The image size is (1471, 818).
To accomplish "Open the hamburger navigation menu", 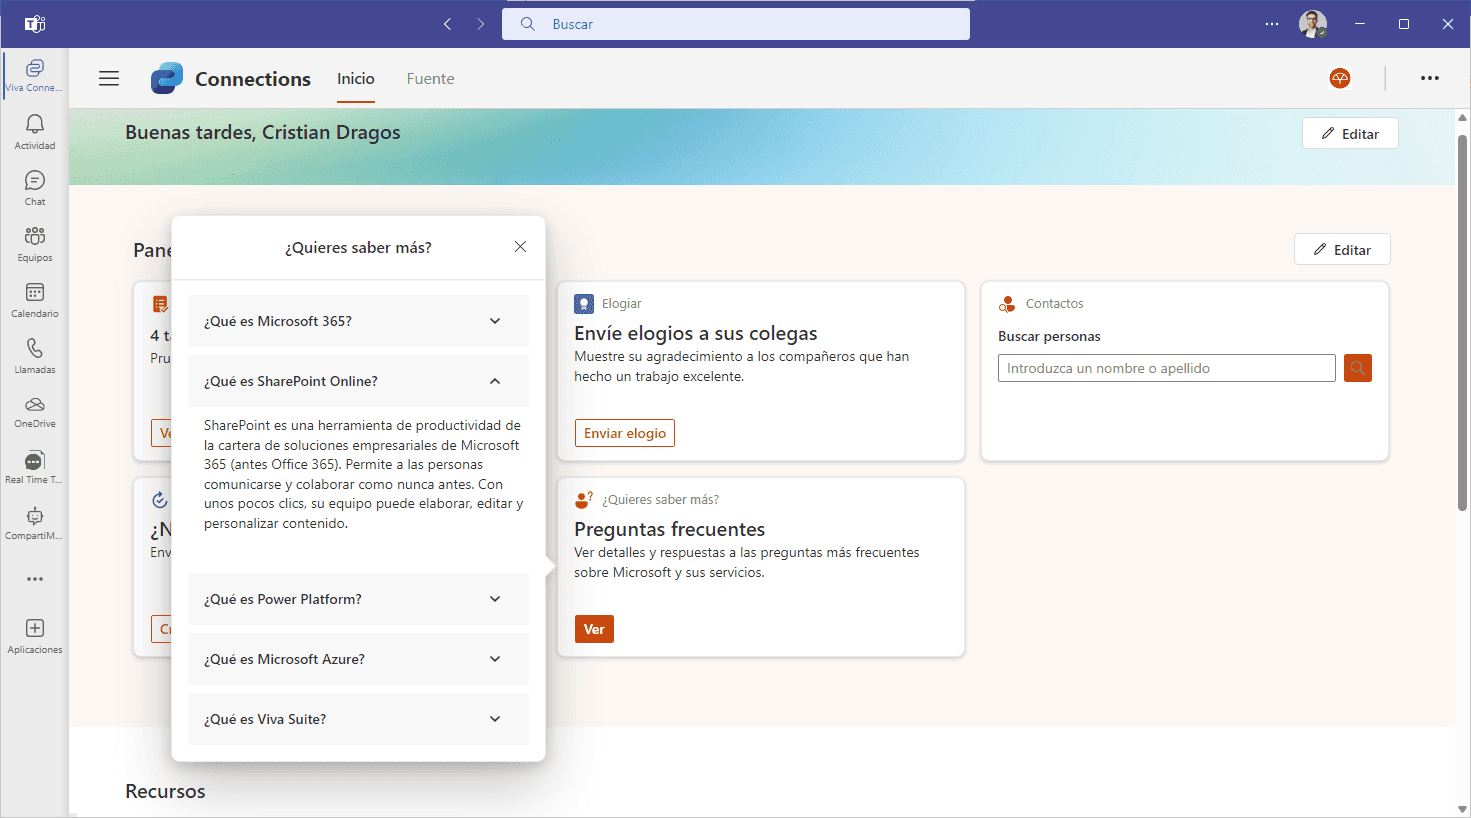I will 109,78.
